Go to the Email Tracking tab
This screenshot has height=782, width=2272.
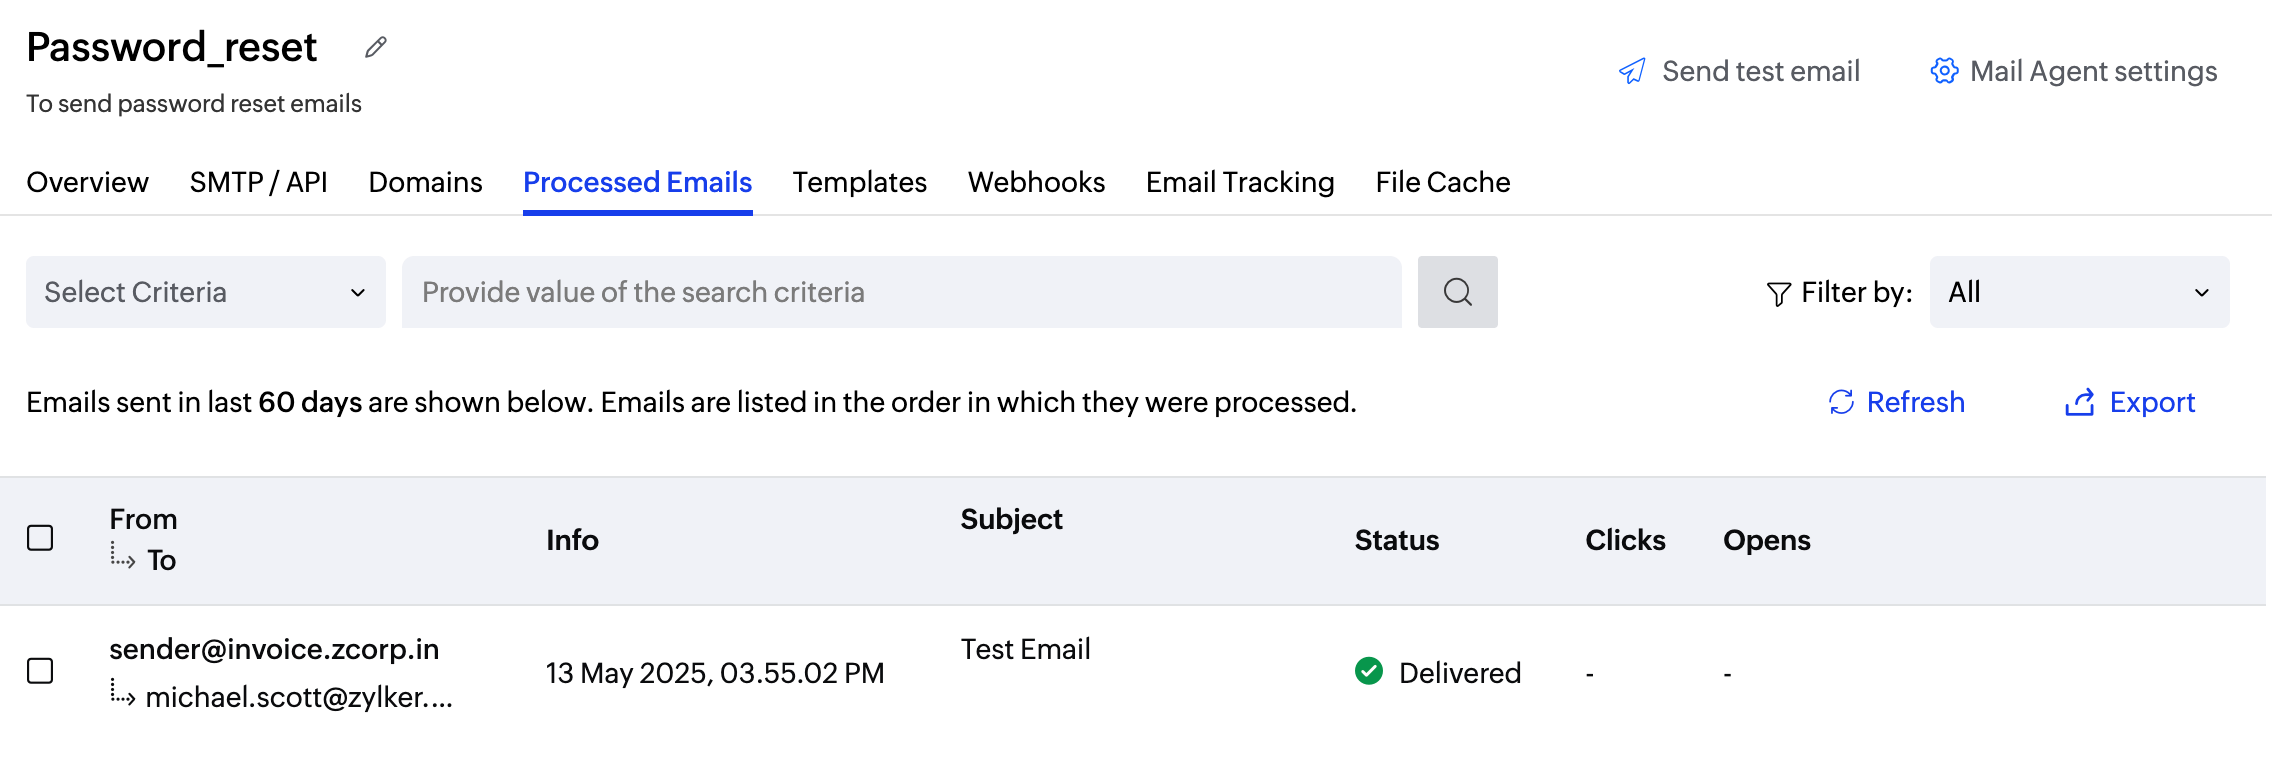click(1240, 182)
